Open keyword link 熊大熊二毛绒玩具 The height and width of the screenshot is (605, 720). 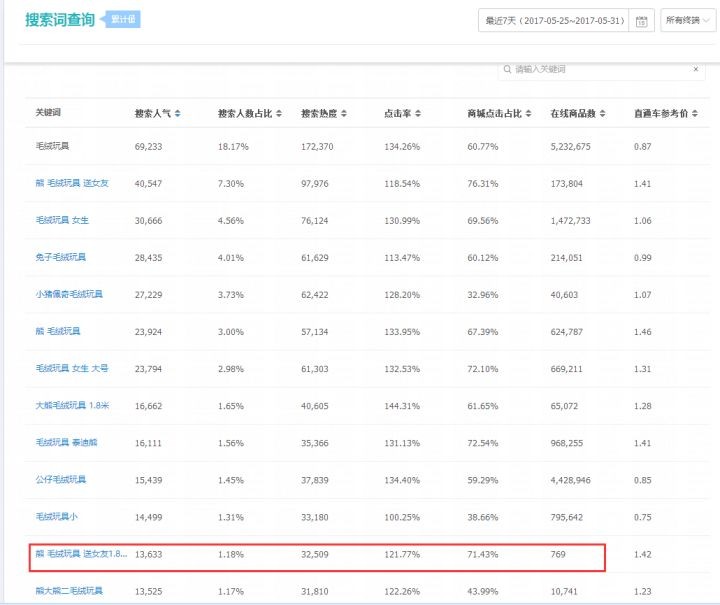[69, 591]
